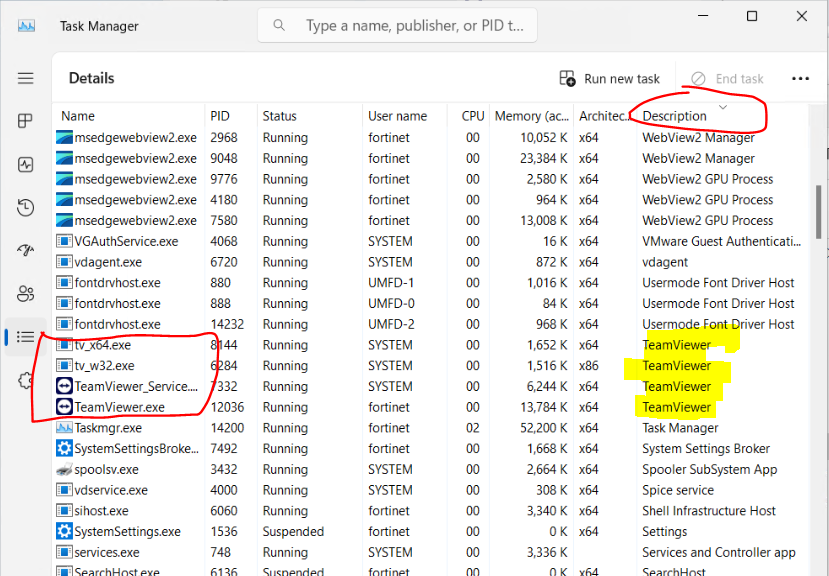Click the Spice service description
The image size is (829, 576).
click(678, 490)
